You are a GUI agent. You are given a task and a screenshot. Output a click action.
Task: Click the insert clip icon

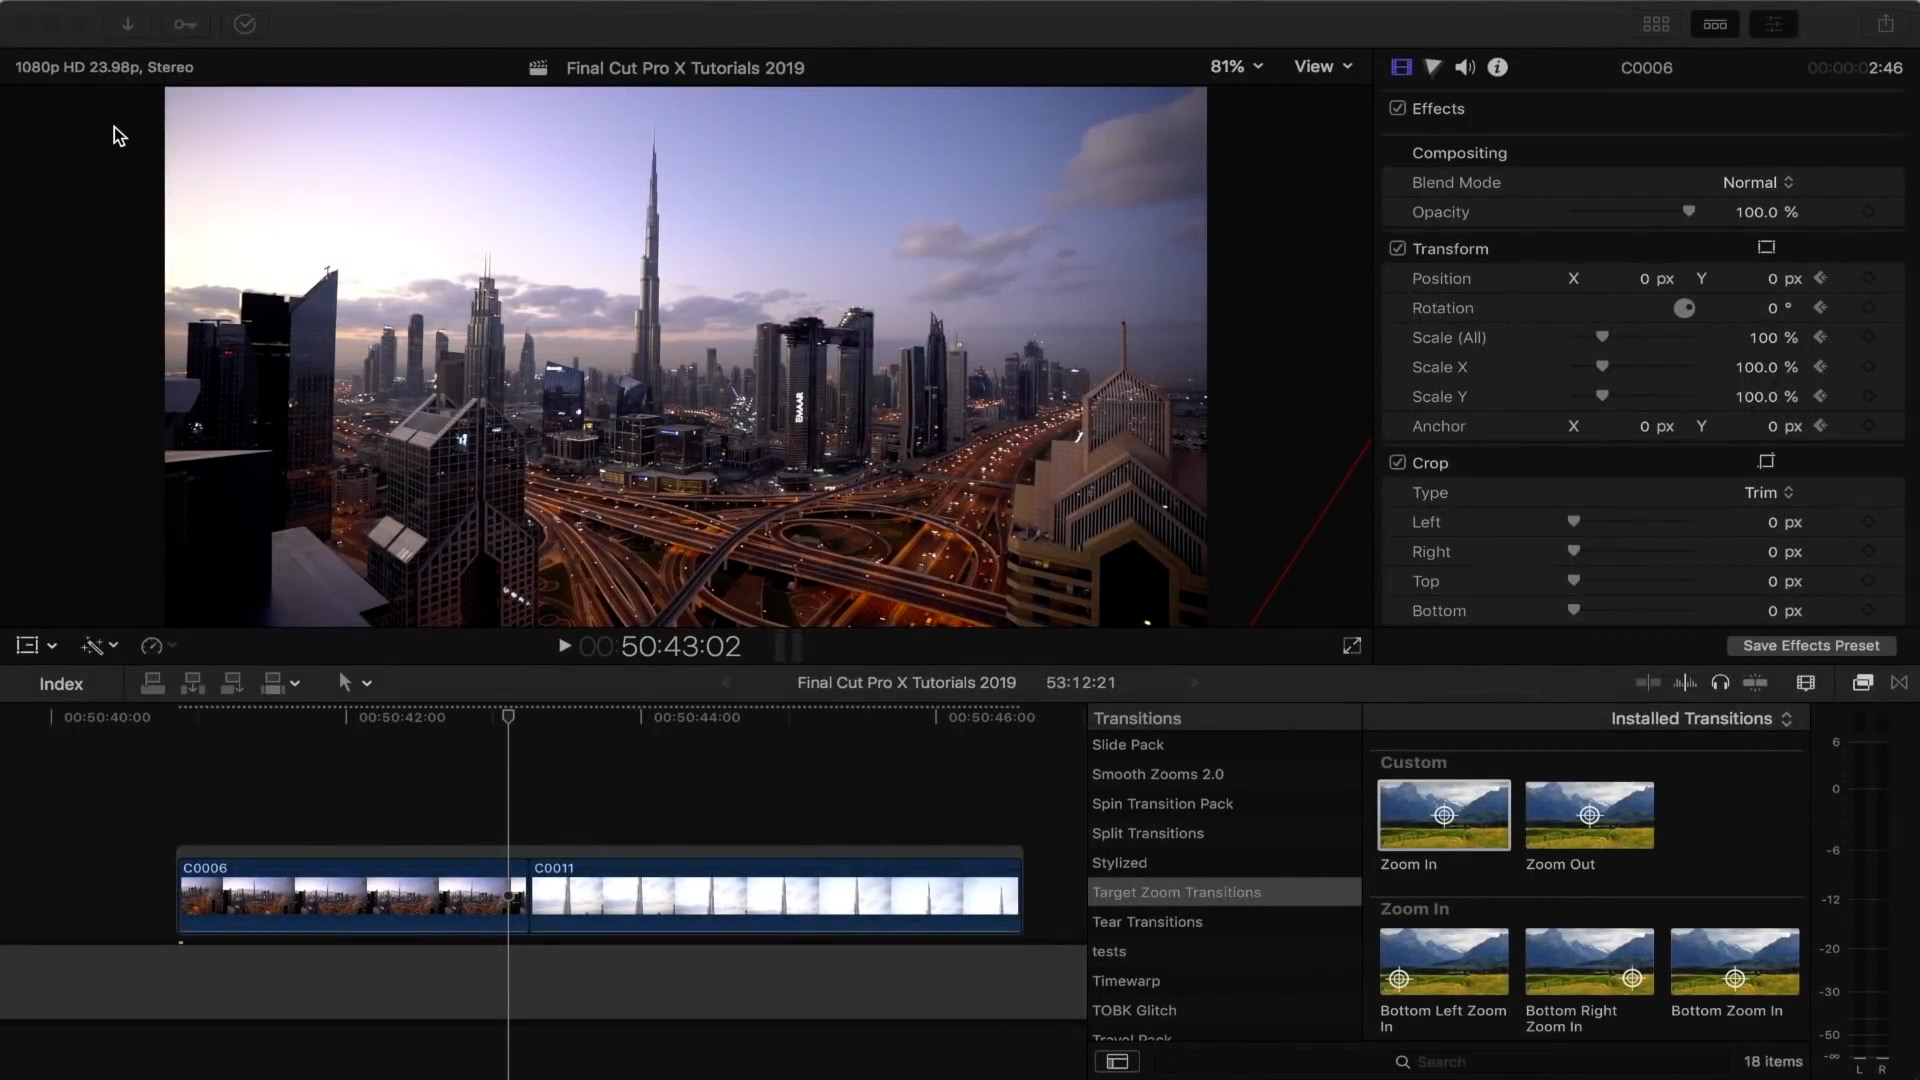click(192, 683)
